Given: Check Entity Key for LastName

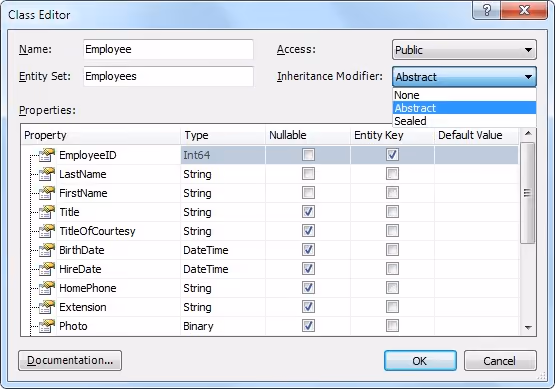Looking at the screenshot, I should [392, 174].
